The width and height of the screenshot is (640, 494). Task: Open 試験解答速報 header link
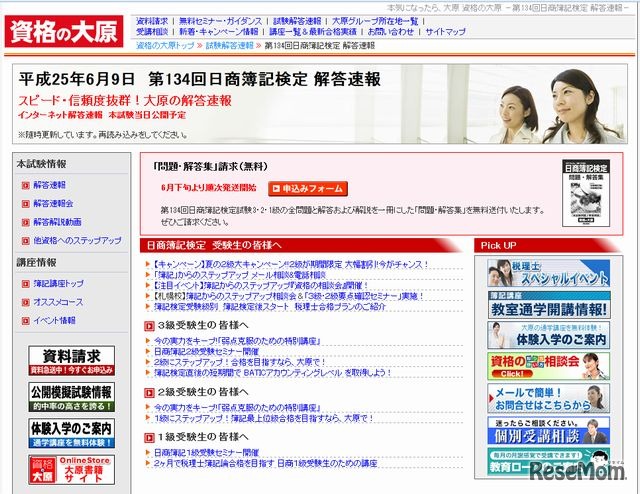coord(297,21)
